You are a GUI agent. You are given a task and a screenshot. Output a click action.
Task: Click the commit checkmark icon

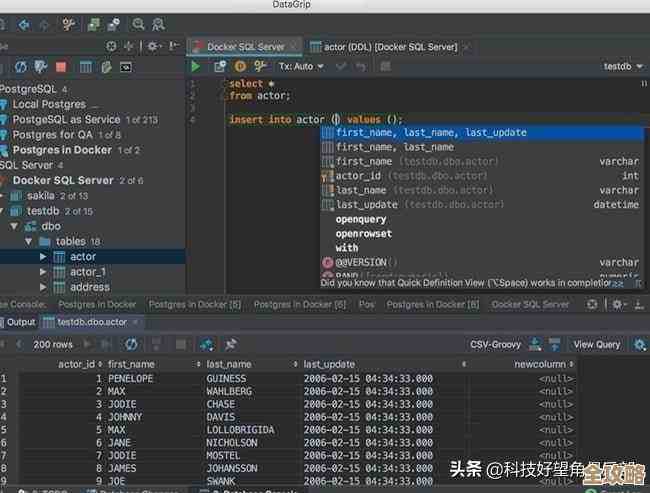pyautogui.click(x=341, y=66)
